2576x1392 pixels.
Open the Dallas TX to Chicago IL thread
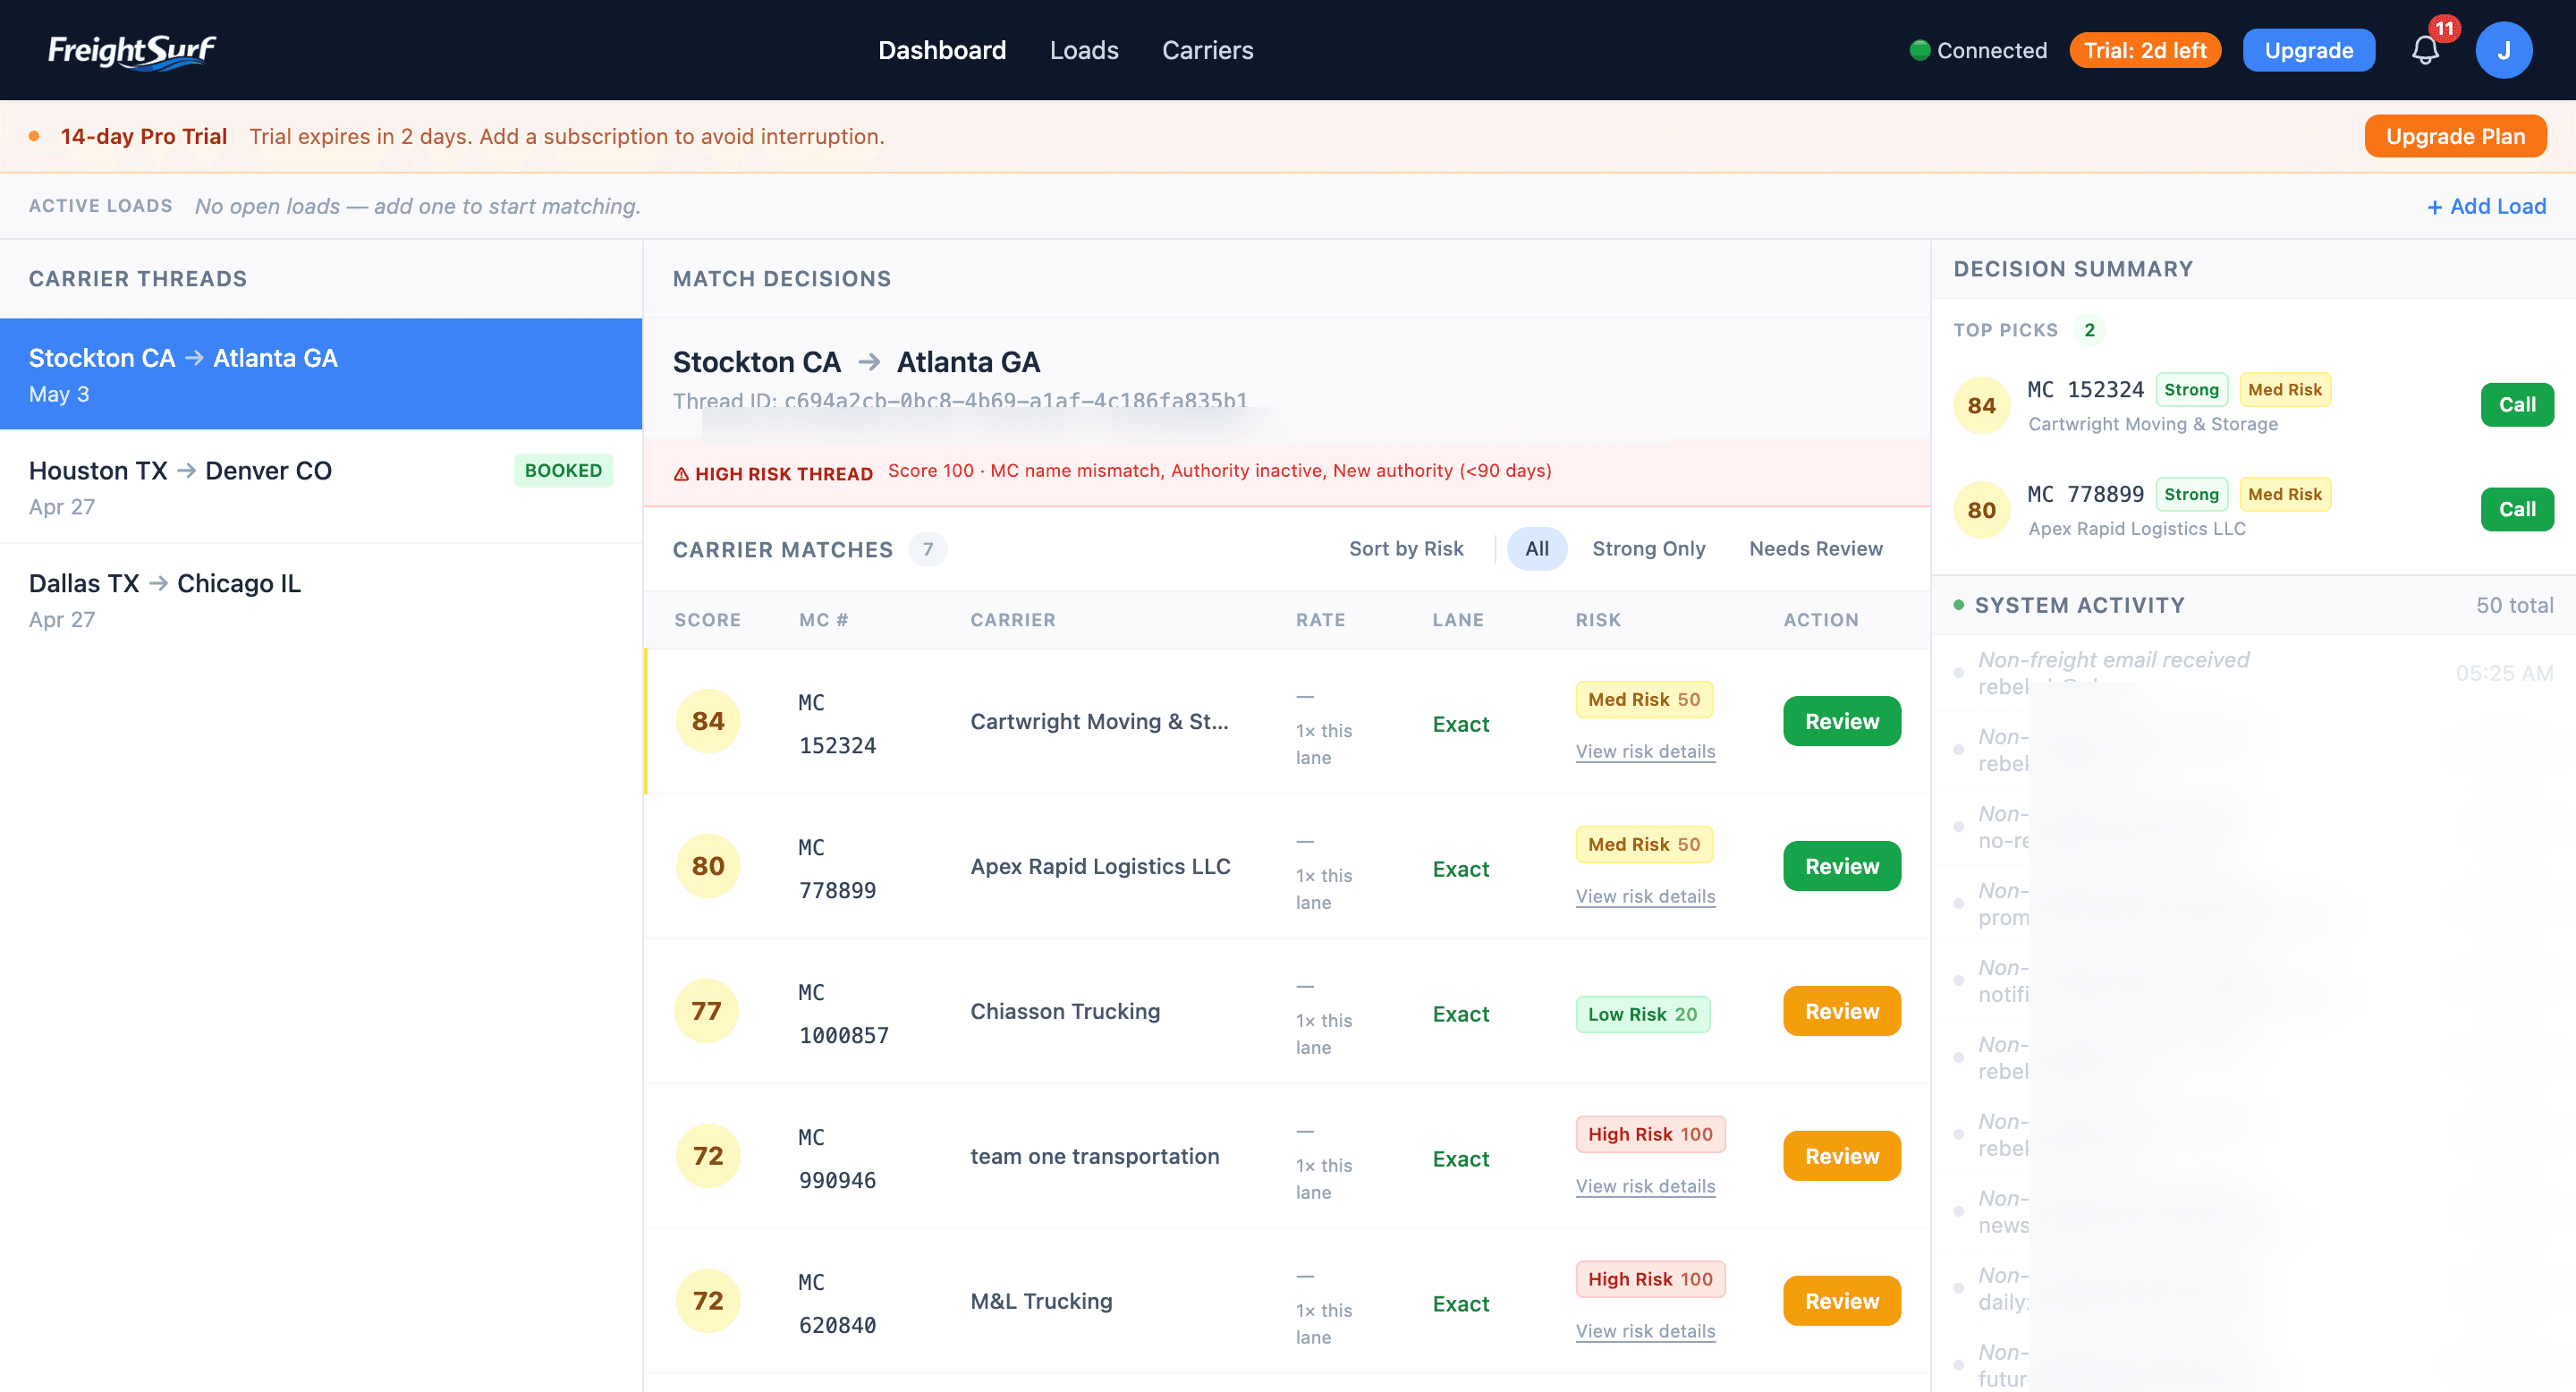(321, 600)
